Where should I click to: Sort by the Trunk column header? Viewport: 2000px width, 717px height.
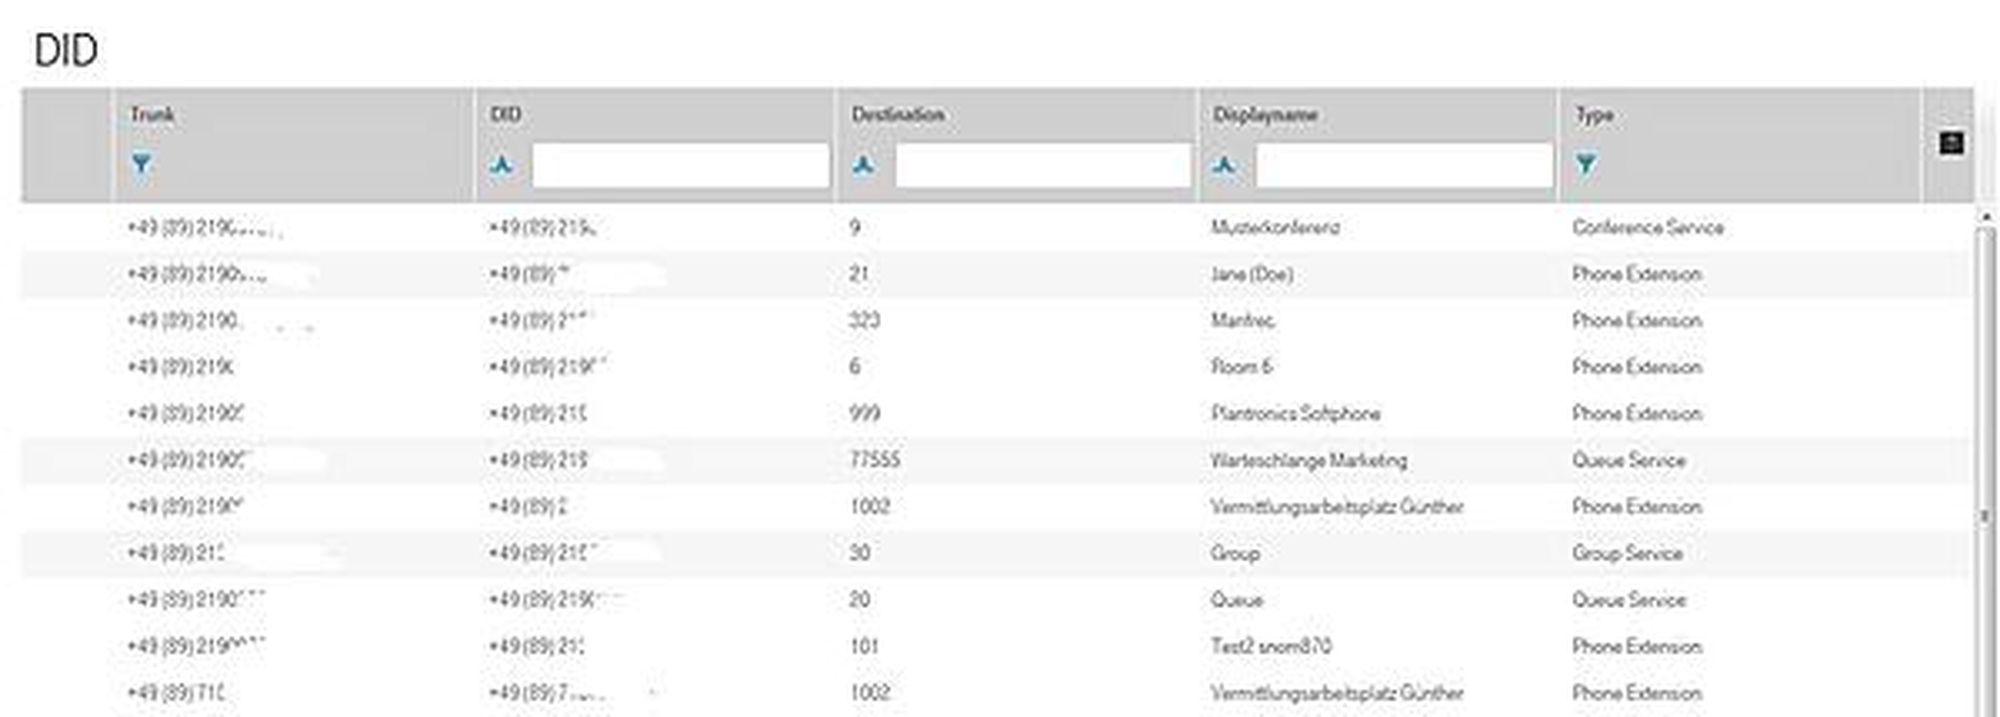152,115
